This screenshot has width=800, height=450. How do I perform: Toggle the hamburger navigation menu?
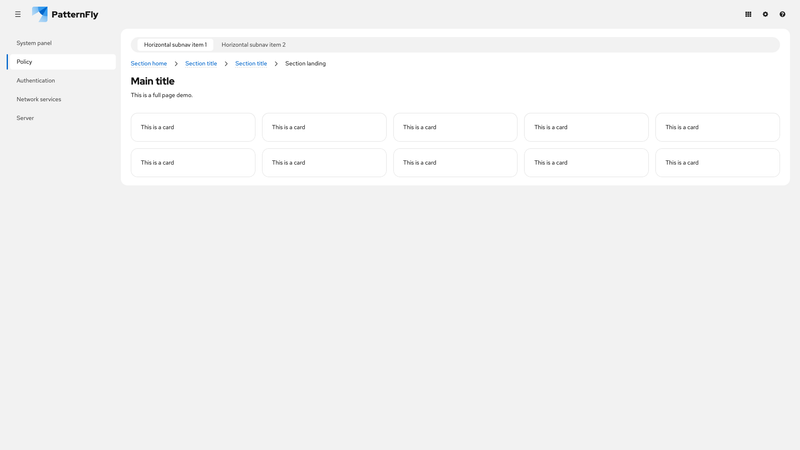tap(18, 14)
